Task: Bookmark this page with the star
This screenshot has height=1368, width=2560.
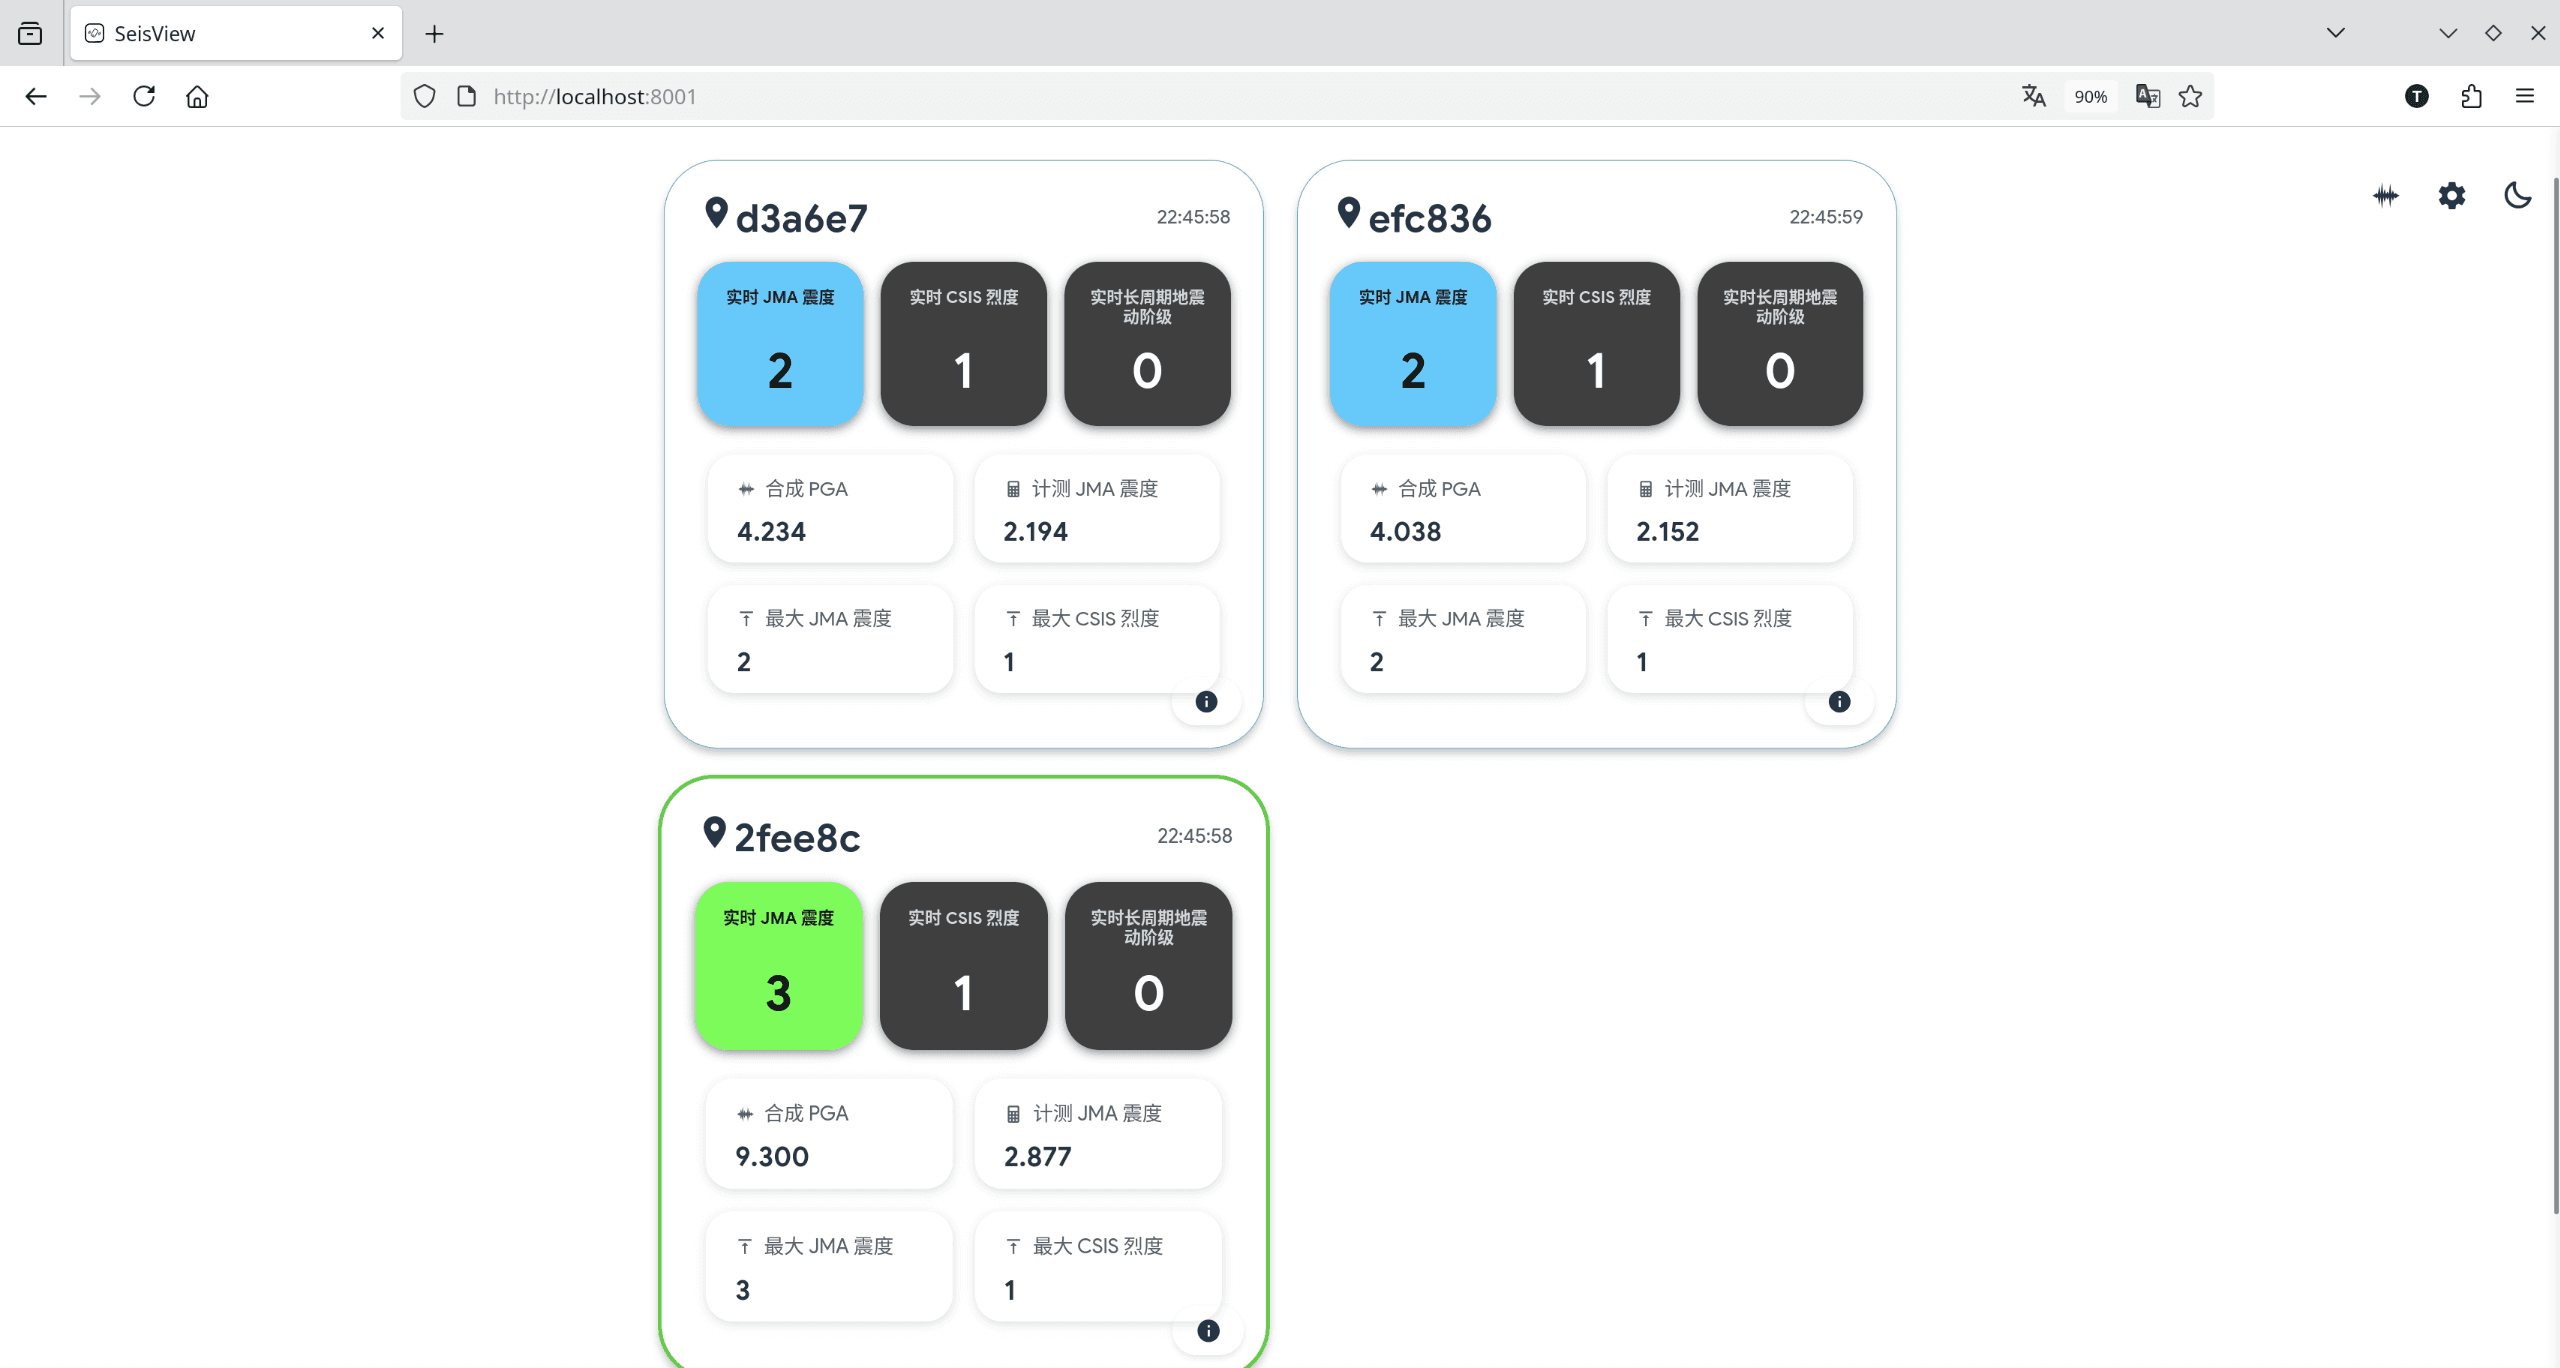Action: pyautogui.click(x=2190, y=96)
